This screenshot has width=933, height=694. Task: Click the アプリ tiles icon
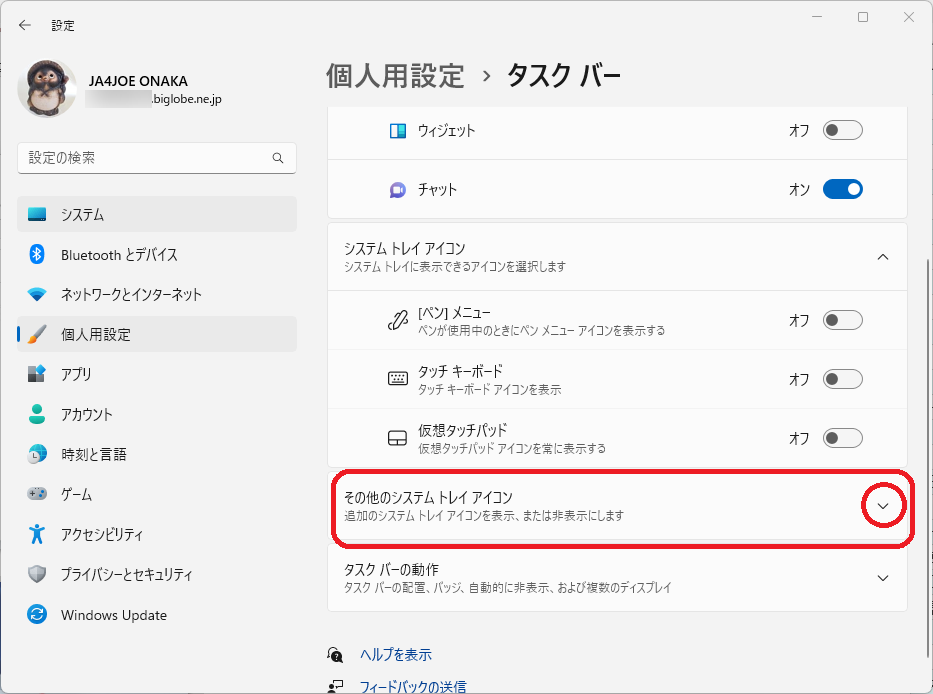click(37, 374)
